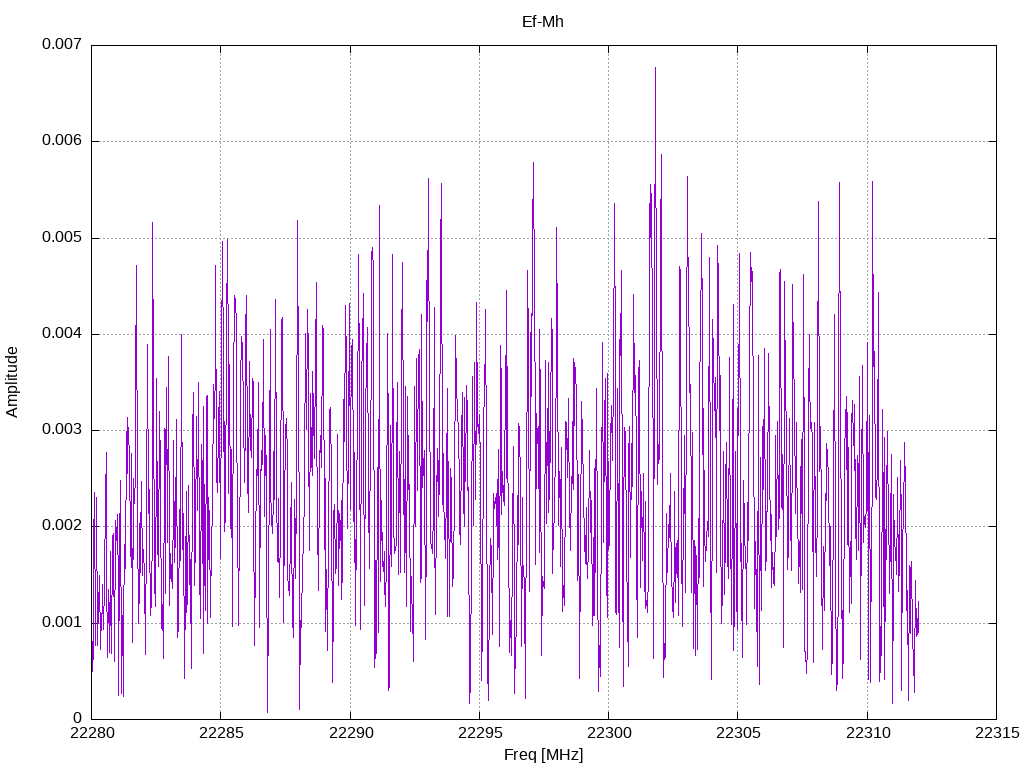Click the y-axis tick label 0.005
This screenshot has height=768, width=1024.
point(62,238)
